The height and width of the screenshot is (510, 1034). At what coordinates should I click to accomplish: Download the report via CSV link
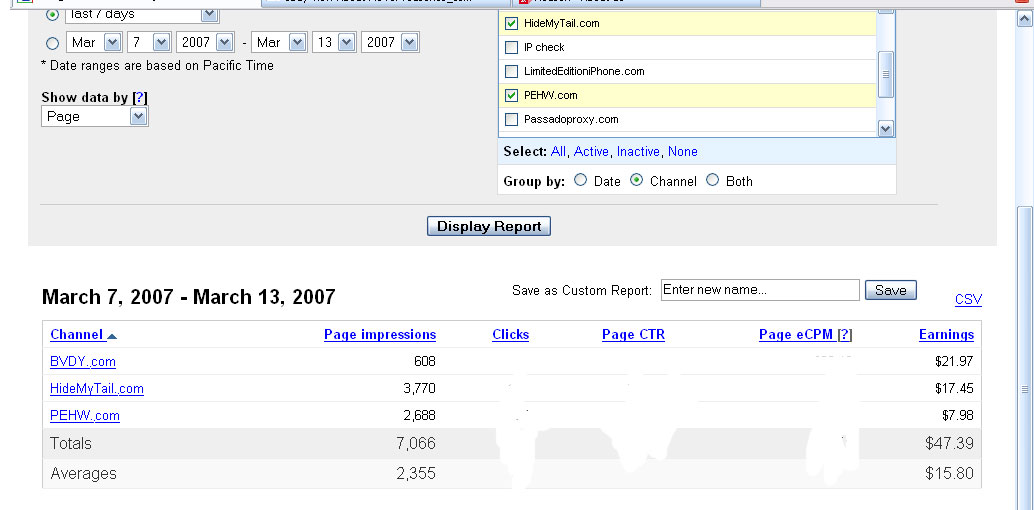[968, 299]
